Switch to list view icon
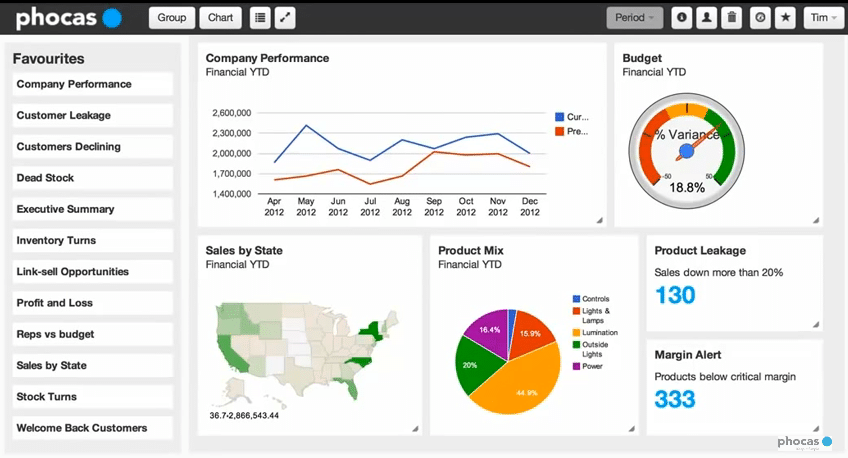The image size is (848, 458). 260,18
